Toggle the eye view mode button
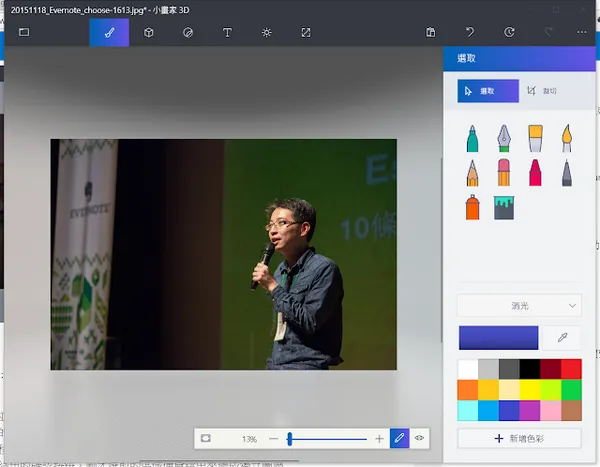The height and width of the screenshot is (467, 600). (x=420, y=438)
